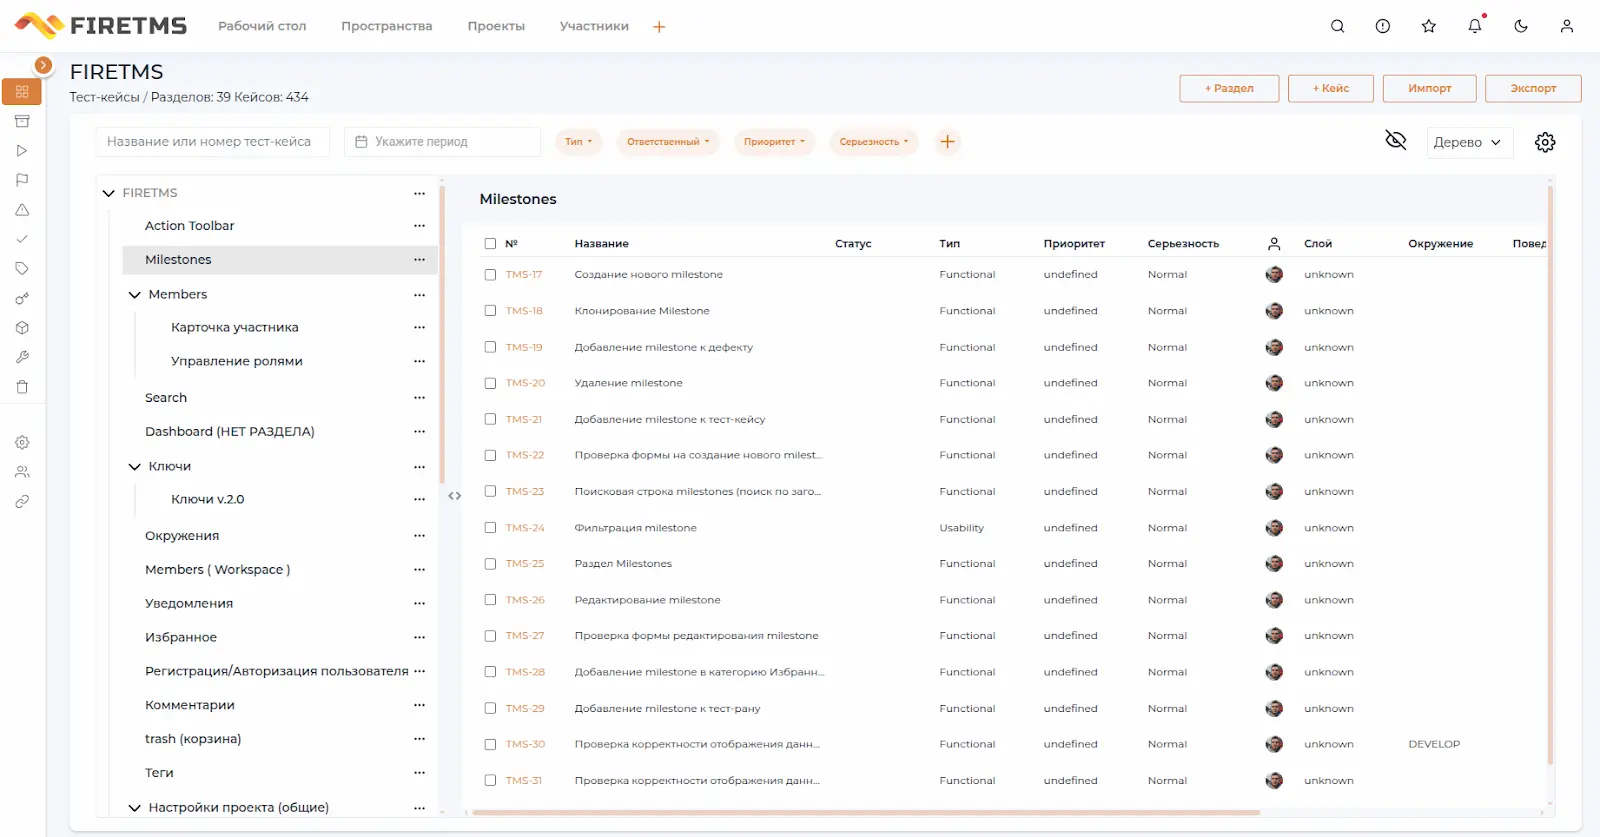This screenshot has width=1600, height=837.
Task: Open test case link TMS-25
Action: point(525,564)
